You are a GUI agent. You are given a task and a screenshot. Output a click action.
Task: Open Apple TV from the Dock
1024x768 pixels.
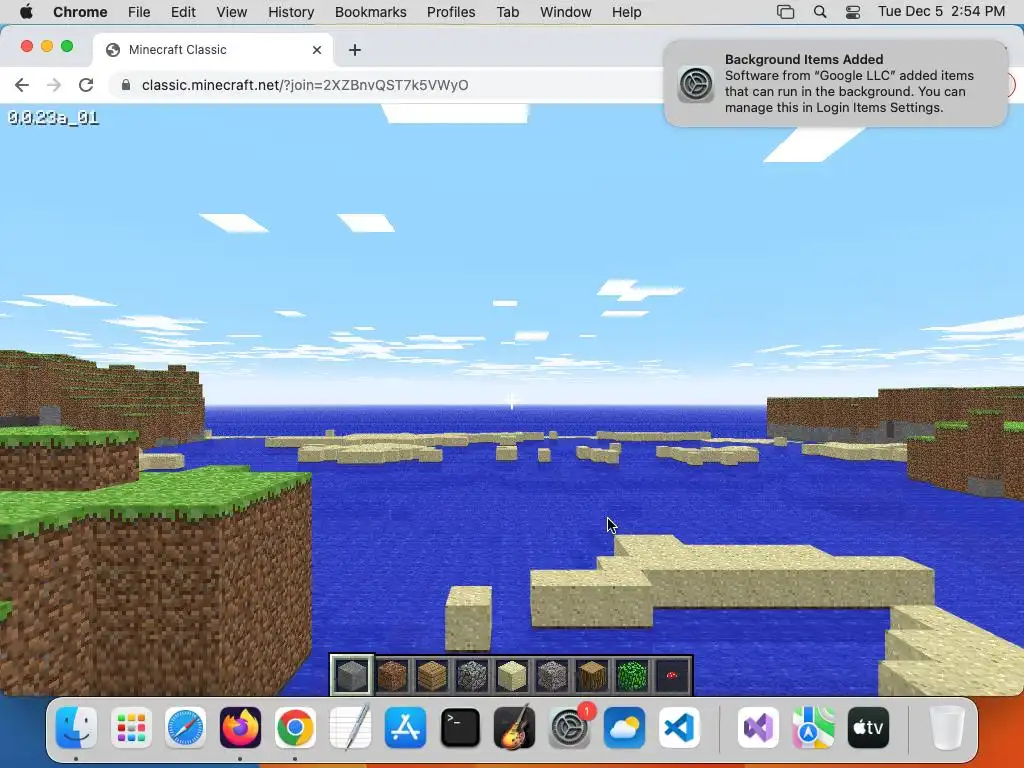868,727
